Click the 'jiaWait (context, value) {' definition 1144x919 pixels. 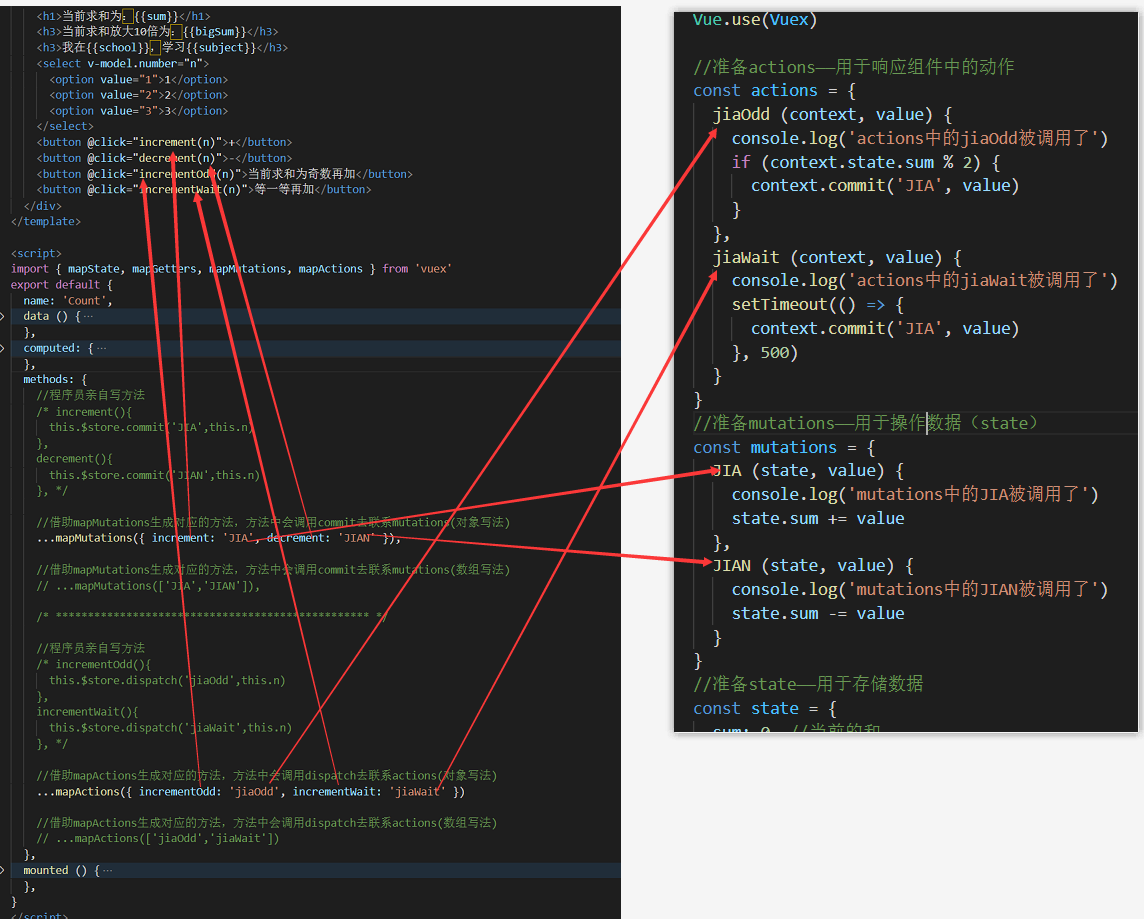838,257
